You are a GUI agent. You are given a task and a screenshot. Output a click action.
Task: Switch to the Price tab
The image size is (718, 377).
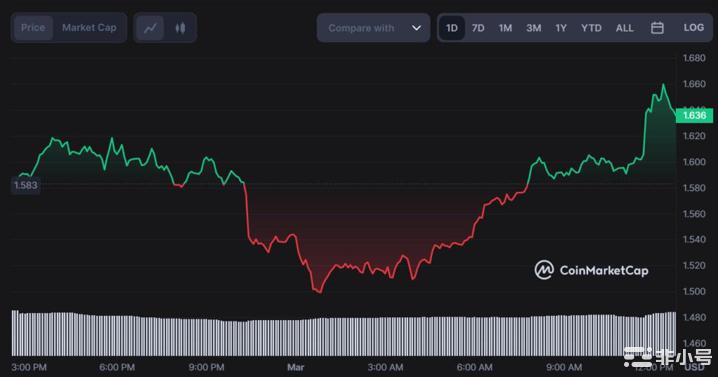(x=33, y=28)
